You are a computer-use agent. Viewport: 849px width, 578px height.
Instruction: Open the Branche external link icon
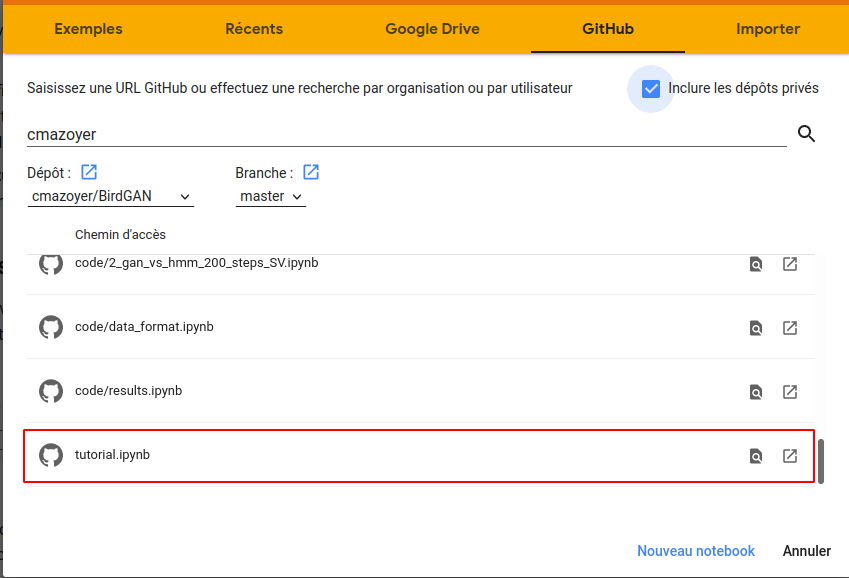[311, 172]
